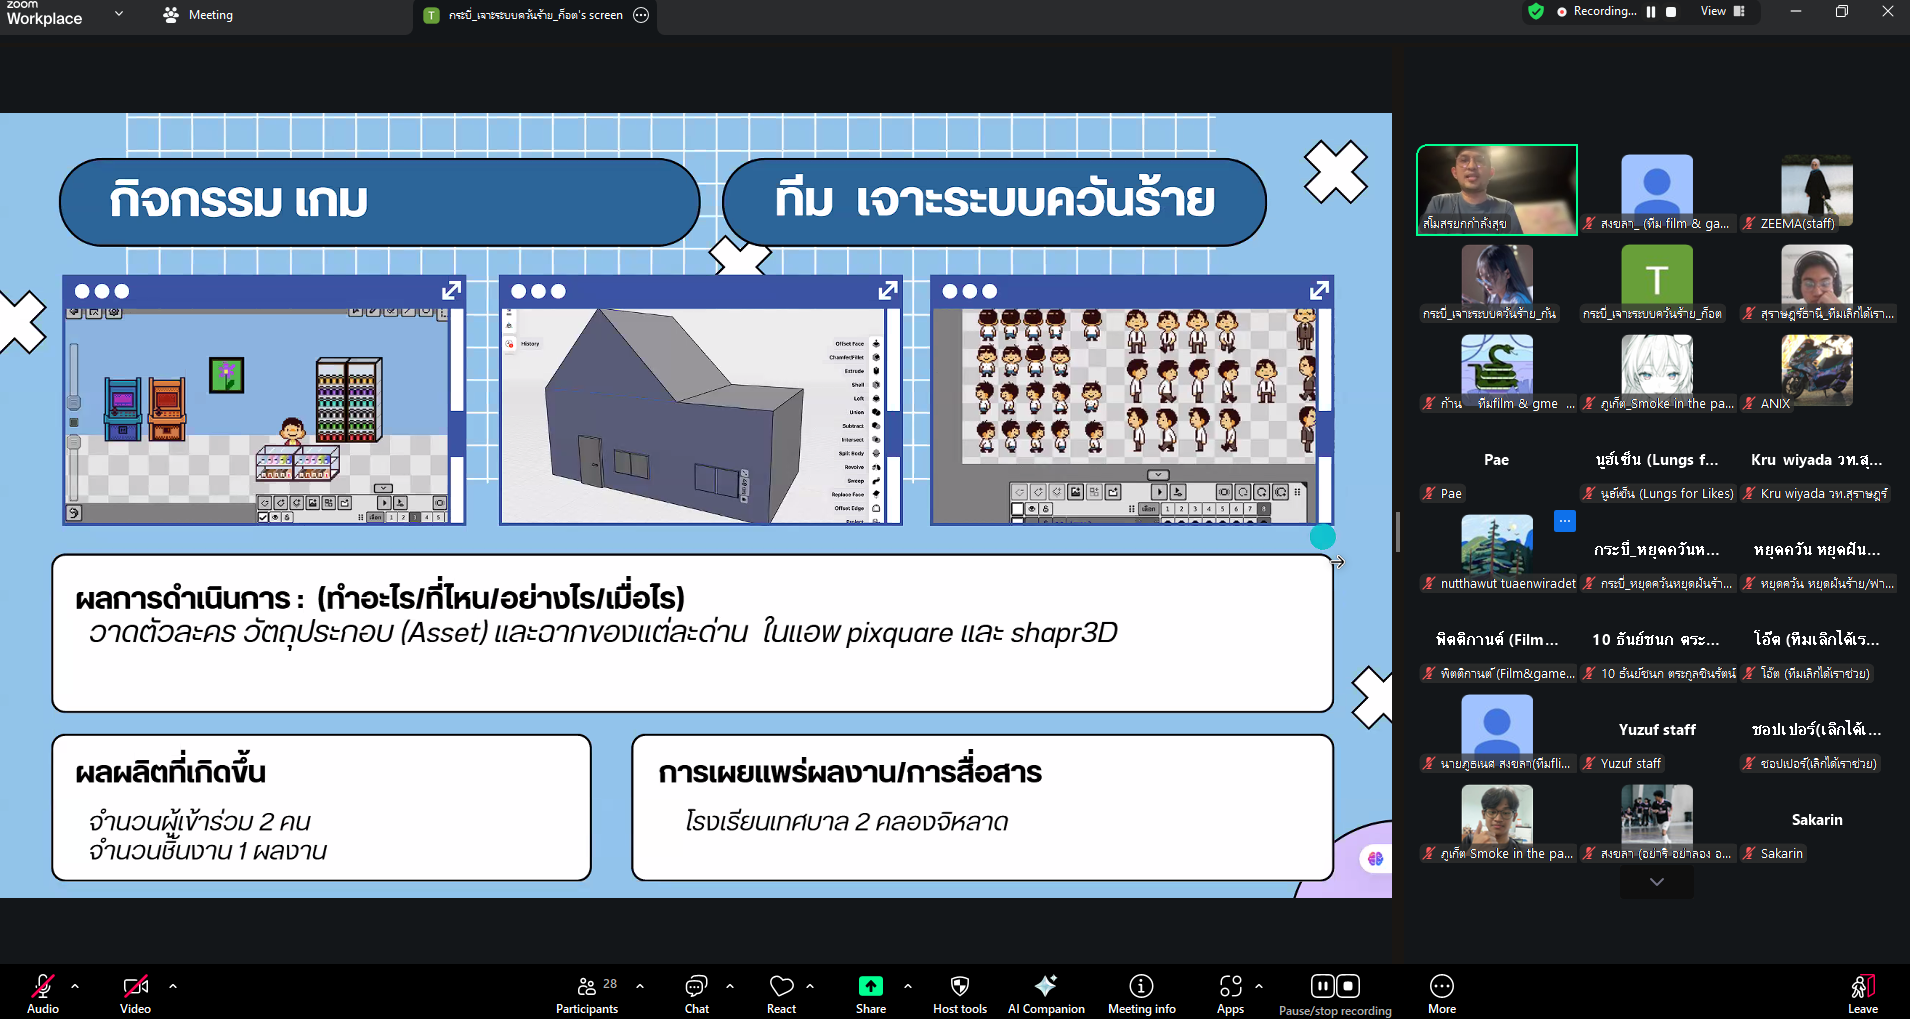Click the green Share screen icon
The width and height of the screenshot is (1910, 1019).
[870, 986]
